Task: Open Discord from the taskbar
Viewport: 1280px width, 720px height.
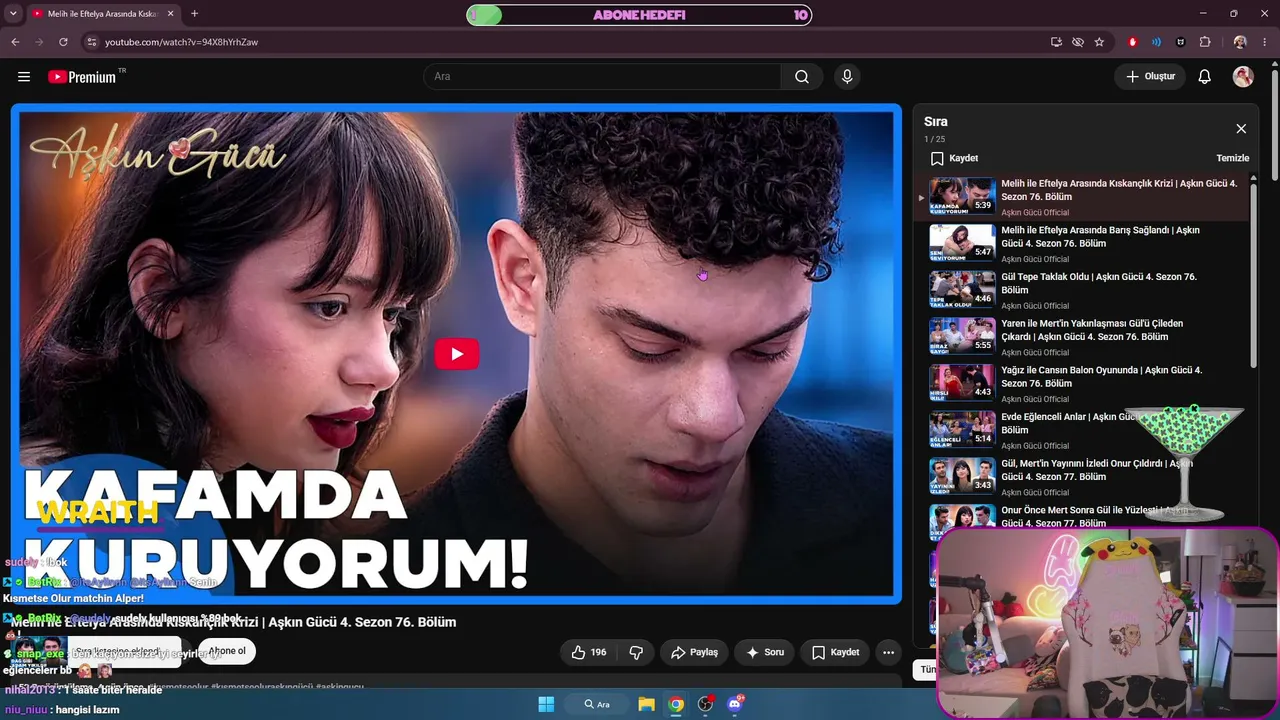Action: click(735, 704)
